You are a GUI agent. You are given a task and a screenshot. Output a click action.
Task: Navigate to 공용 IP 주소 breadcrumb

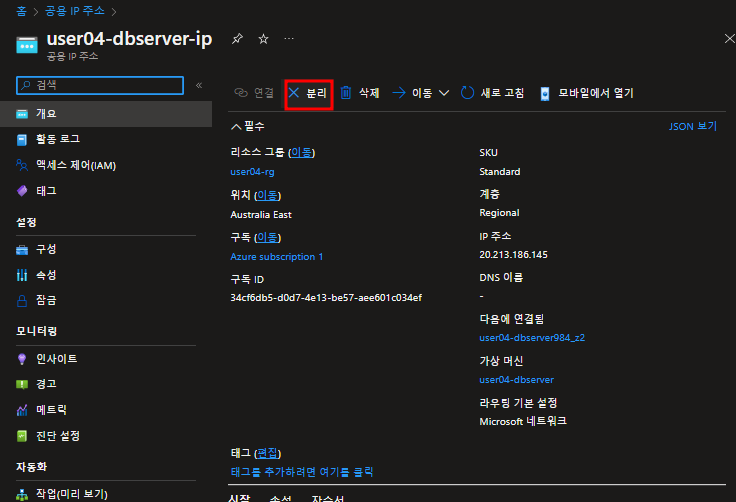[75, 11]
